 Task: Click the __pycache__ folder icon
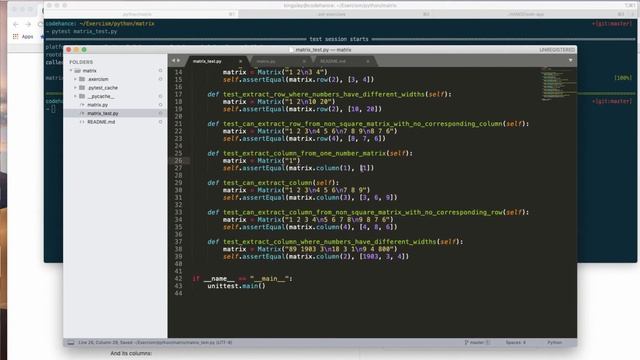82,96
